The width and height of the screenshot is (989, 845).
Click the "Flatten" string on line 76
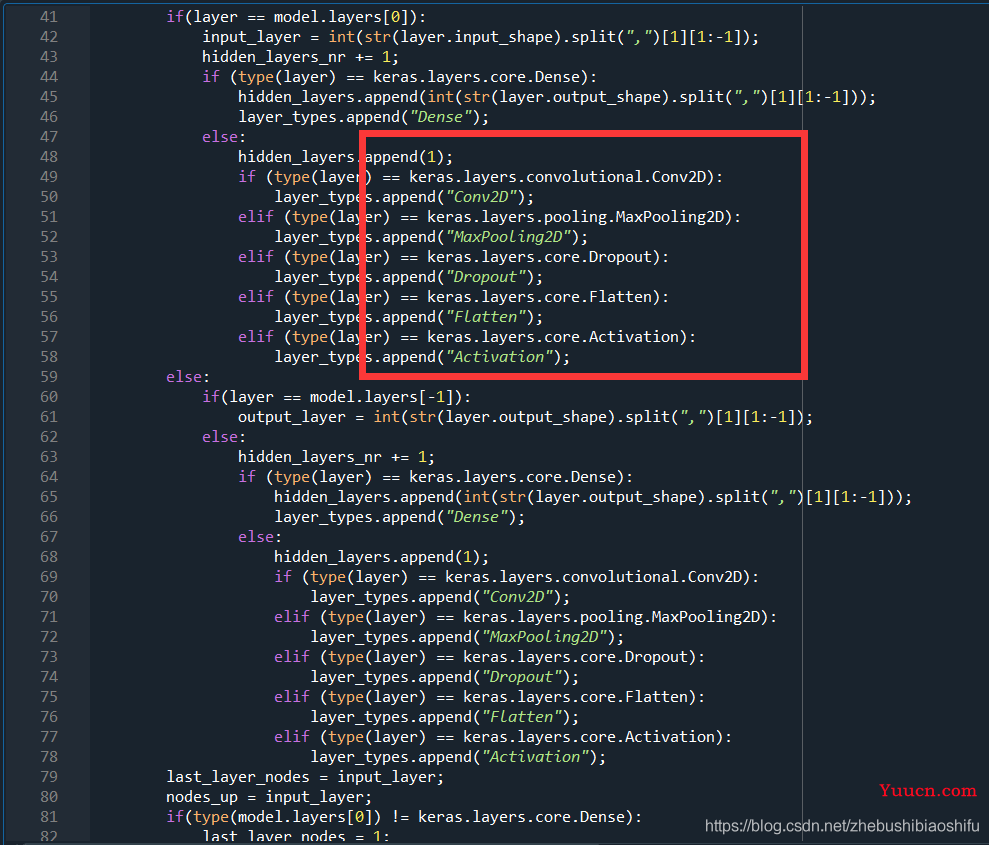pyautogui.click(x=522, y=718)
